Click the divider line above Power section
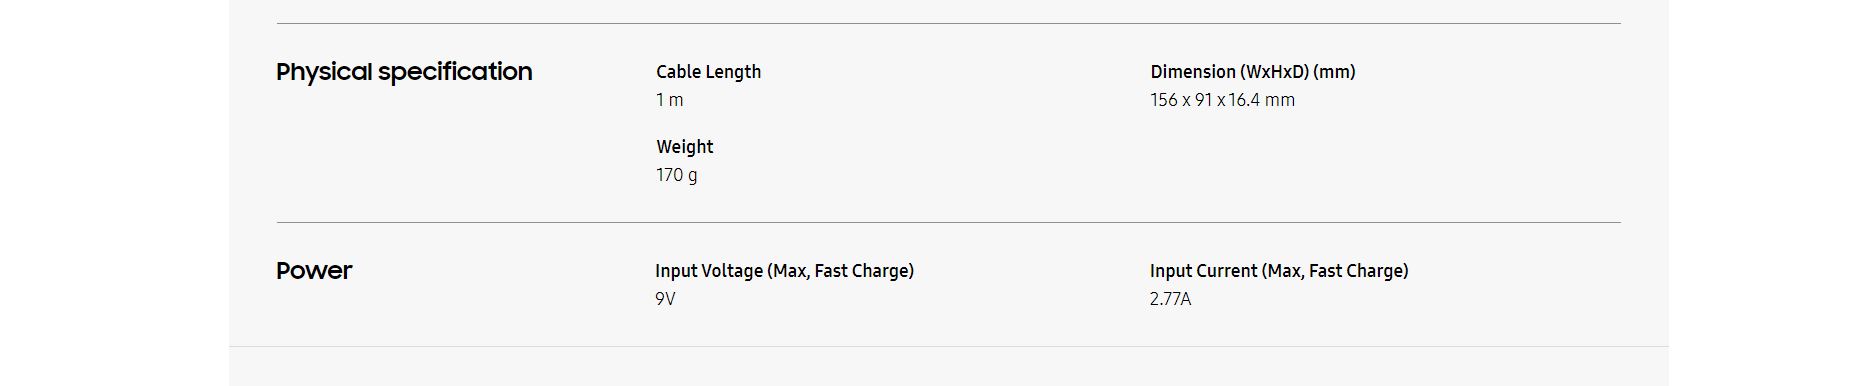This screenshot has width=1875, height=386. [948, 222]
